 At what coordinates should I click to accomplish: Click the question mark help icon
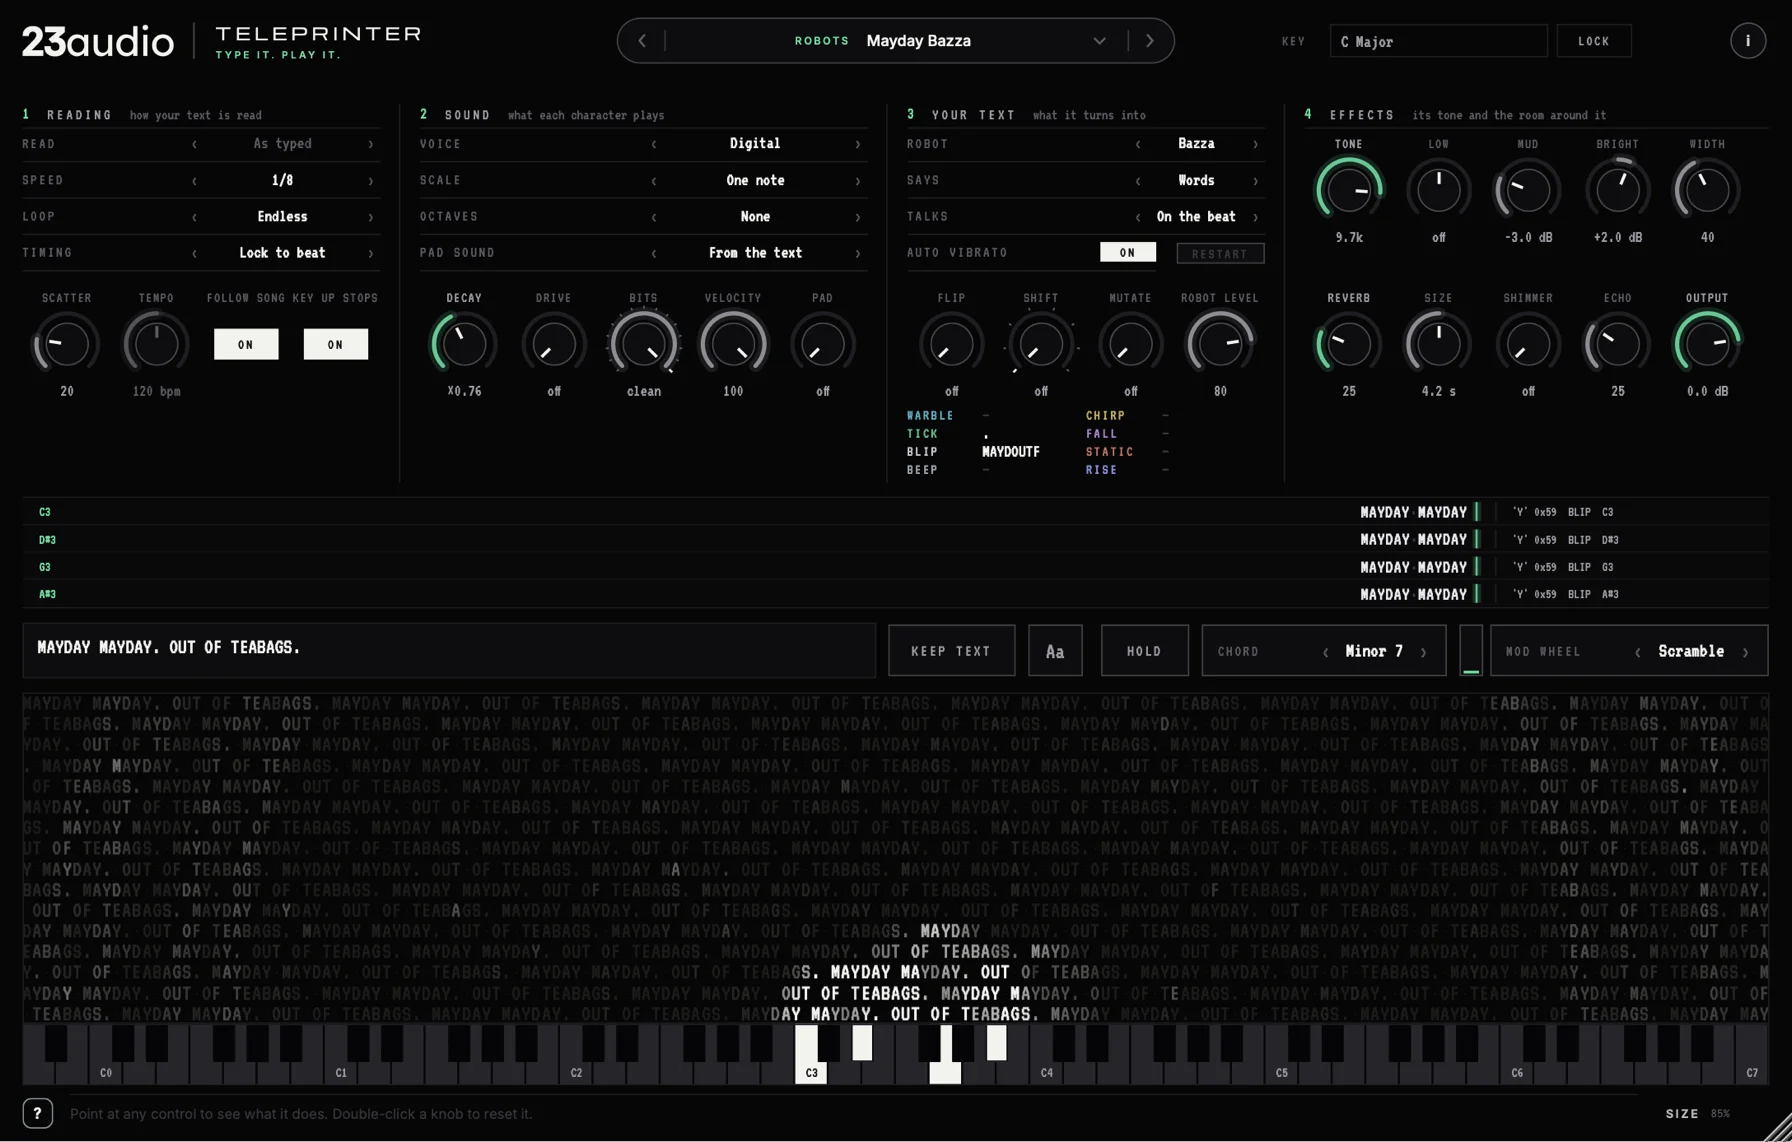click(38, 1113)
